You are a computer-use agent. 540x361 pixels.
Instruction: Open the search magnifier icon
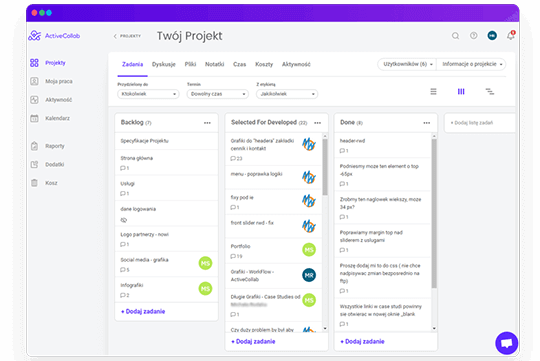(x=455, y=36)
